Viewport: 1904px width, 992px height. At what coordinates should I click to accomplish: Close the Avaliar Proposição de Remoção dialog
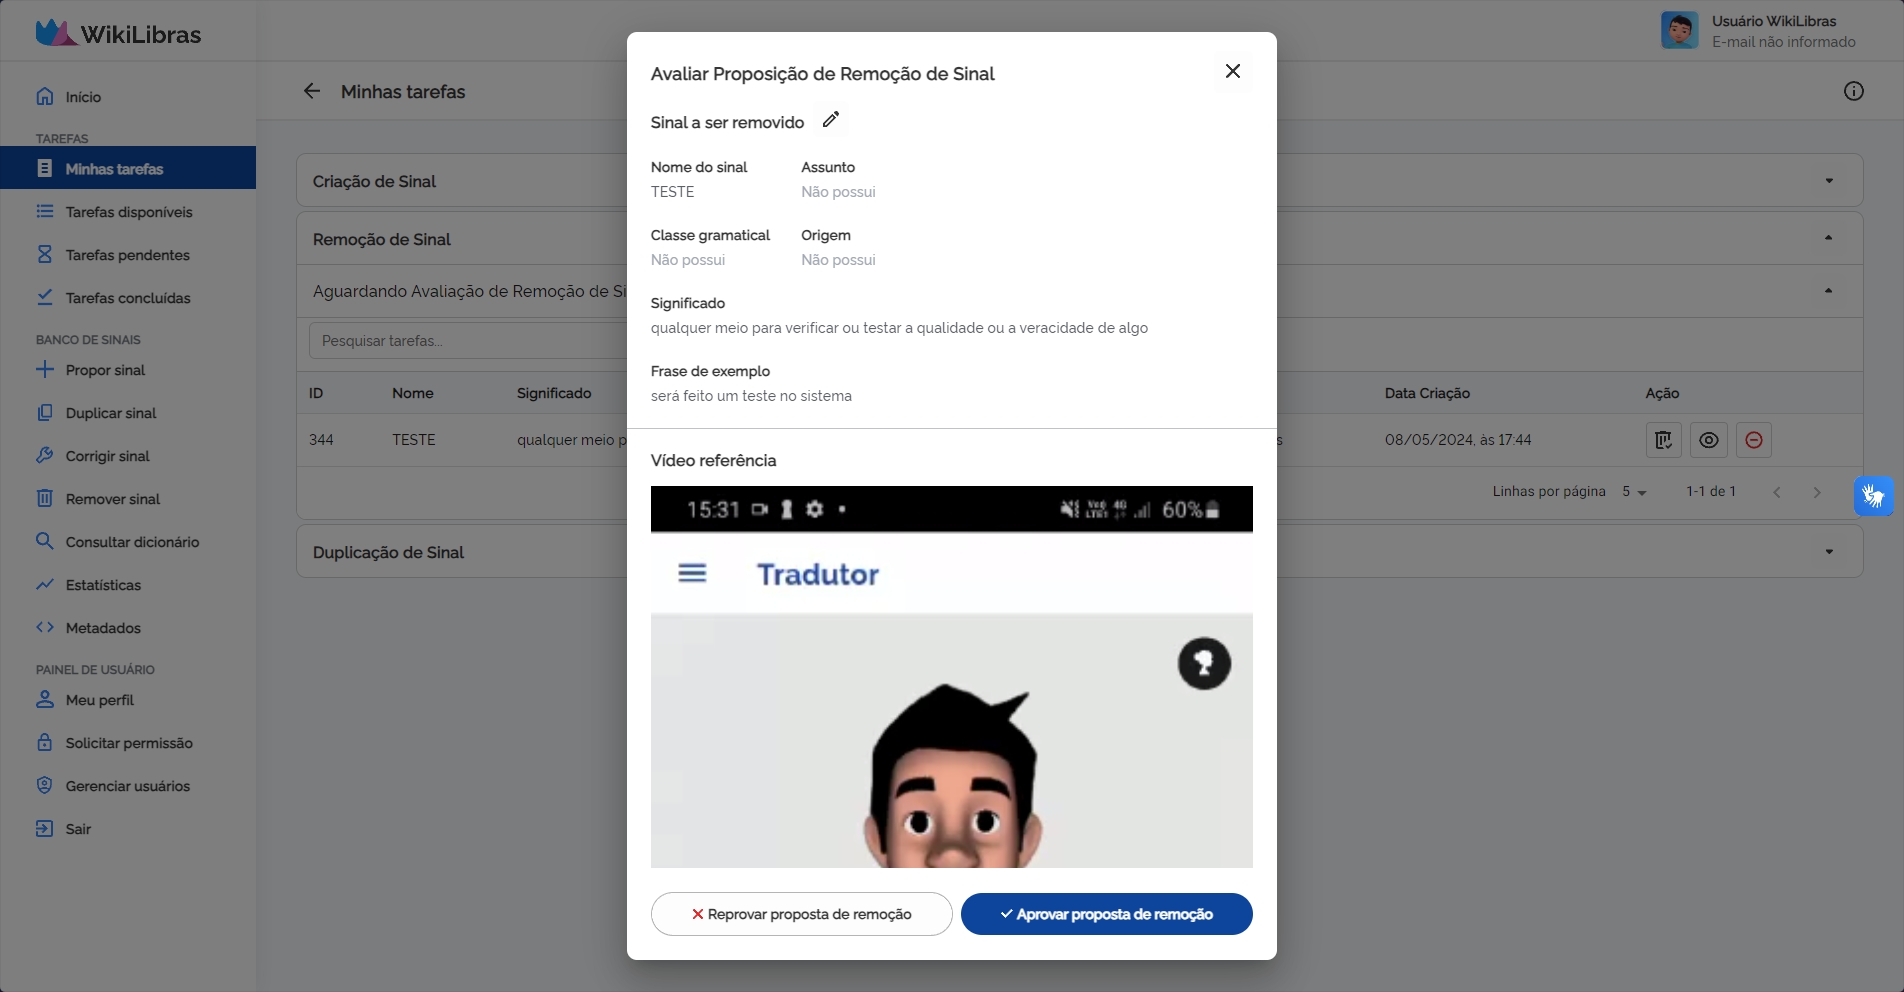point(1232,71)
